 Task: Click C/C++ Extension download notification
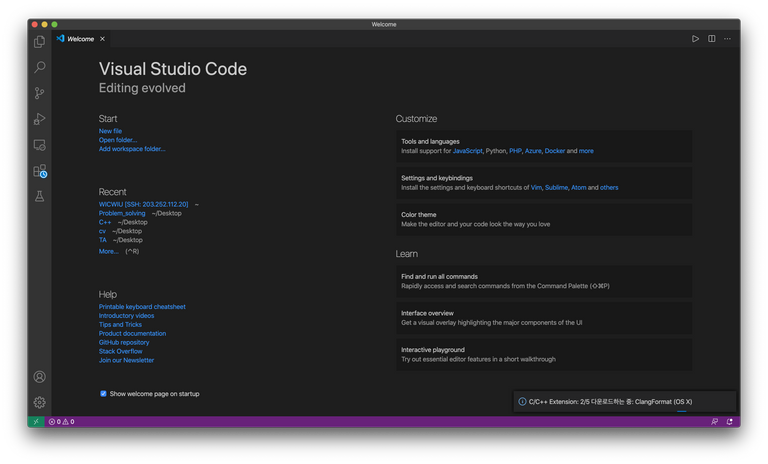[x=624, y=401]
